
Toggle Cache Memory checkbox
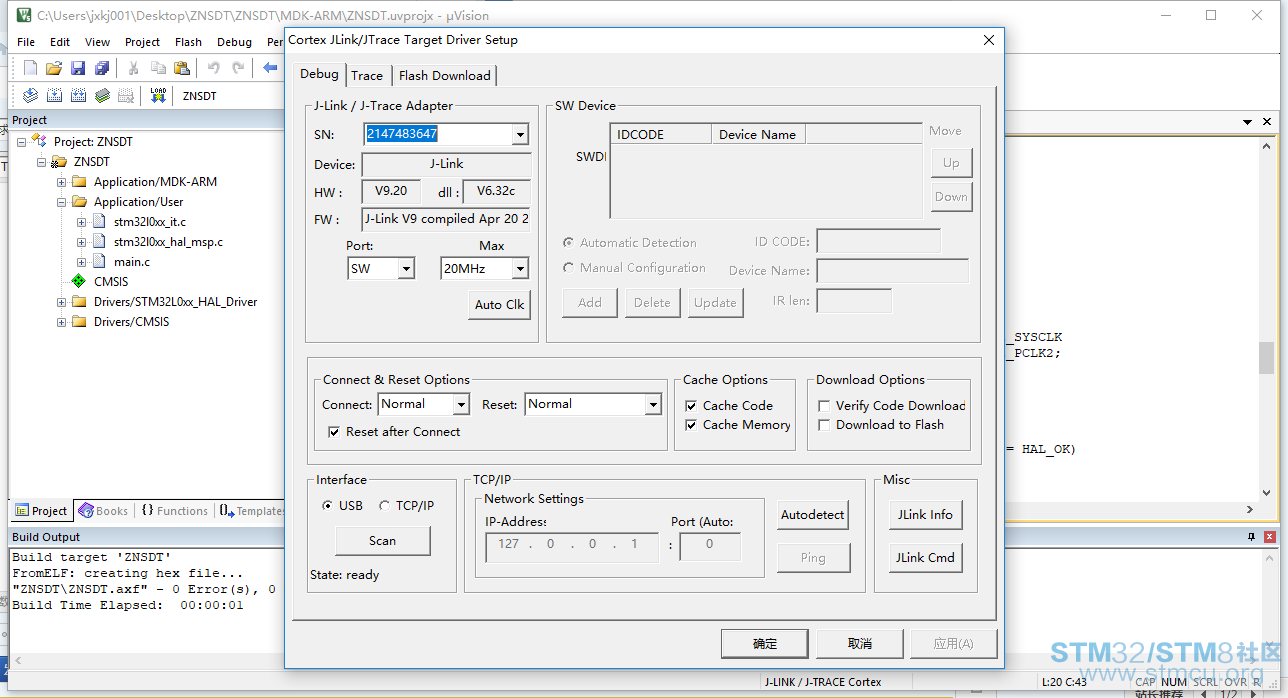691,425
